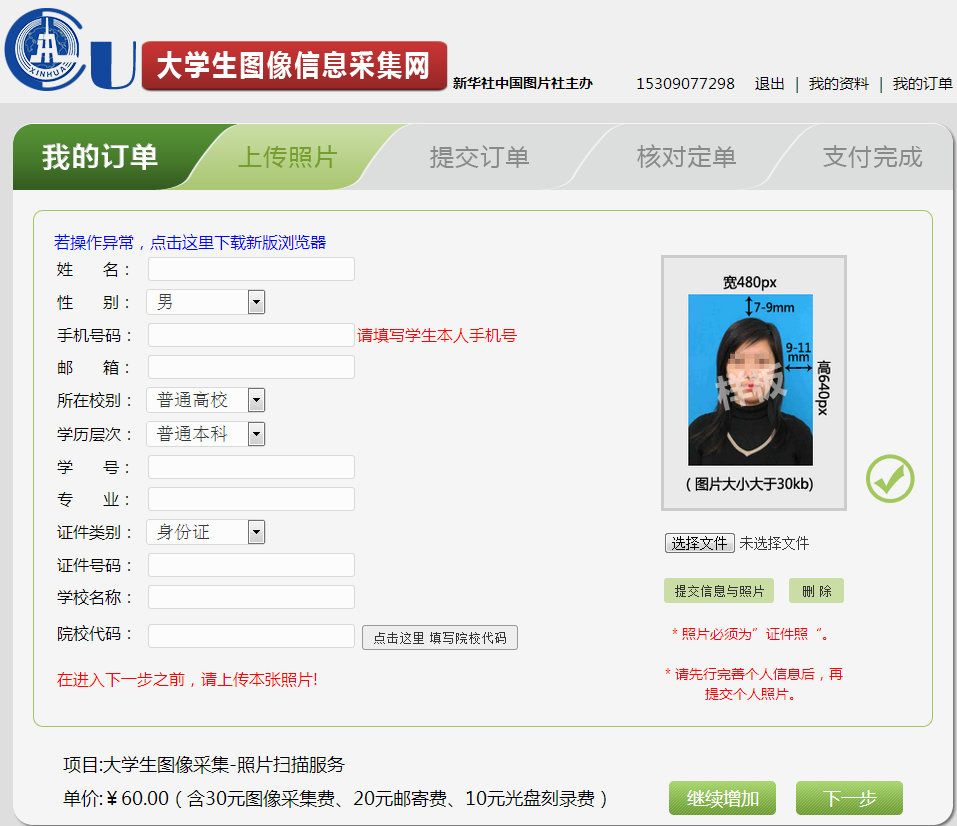The height and width of the screenshot is (826, 957).
Task: Expand the 所在校别 school type dropdown
Action: tap(206, 400)
